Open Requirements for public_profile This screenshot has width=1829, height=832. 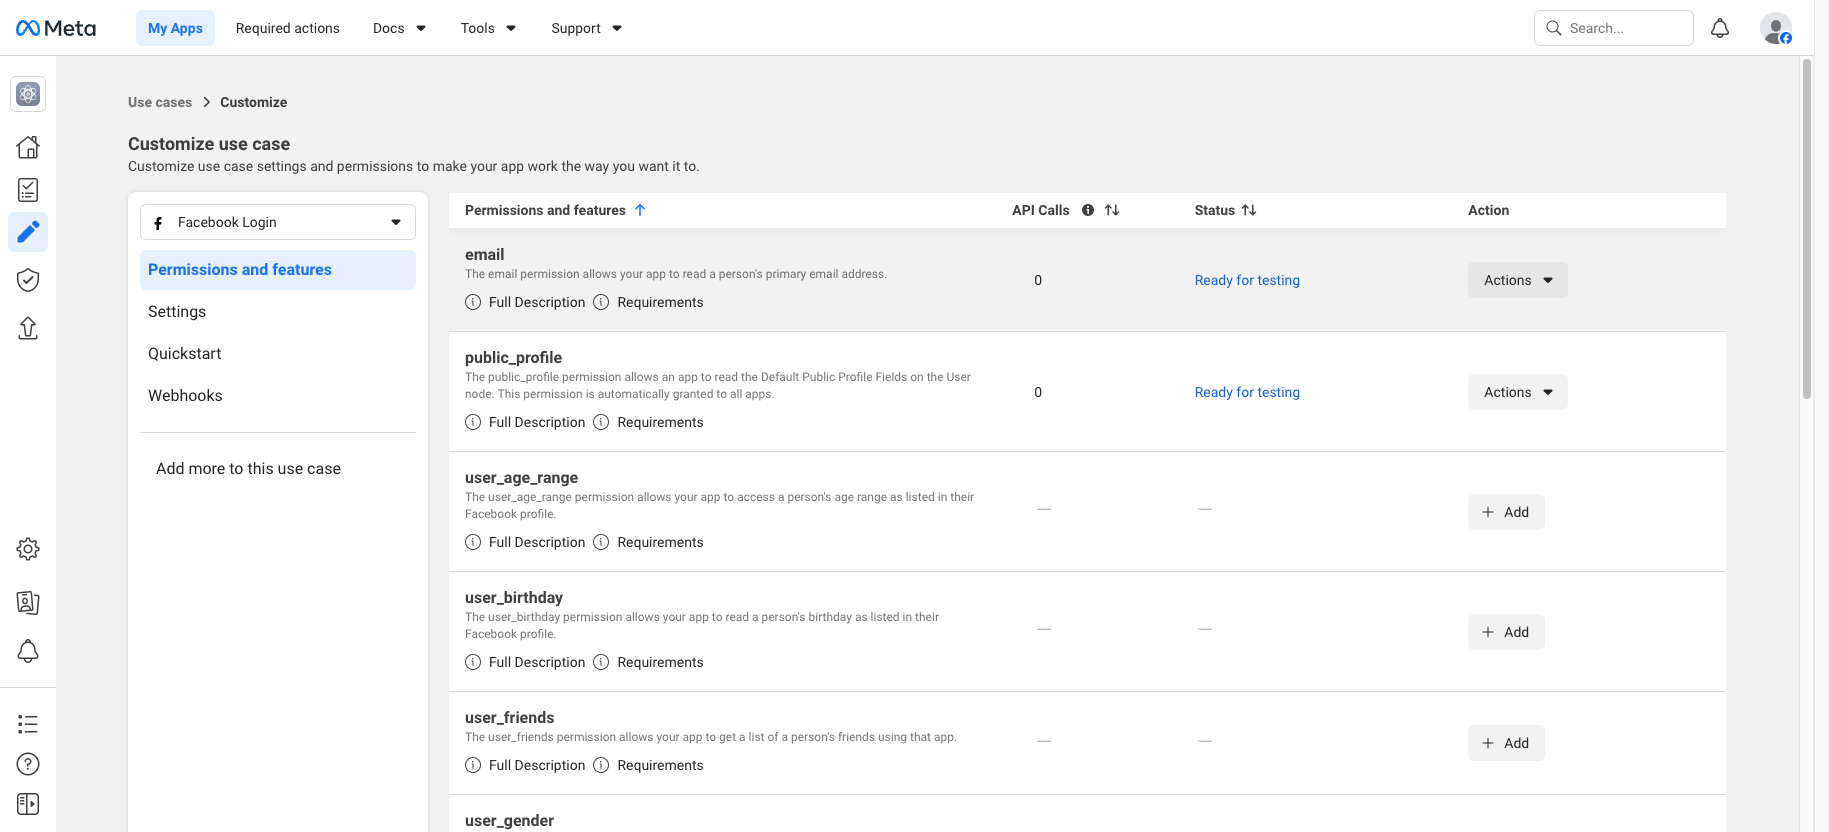(x=648, y=422)
